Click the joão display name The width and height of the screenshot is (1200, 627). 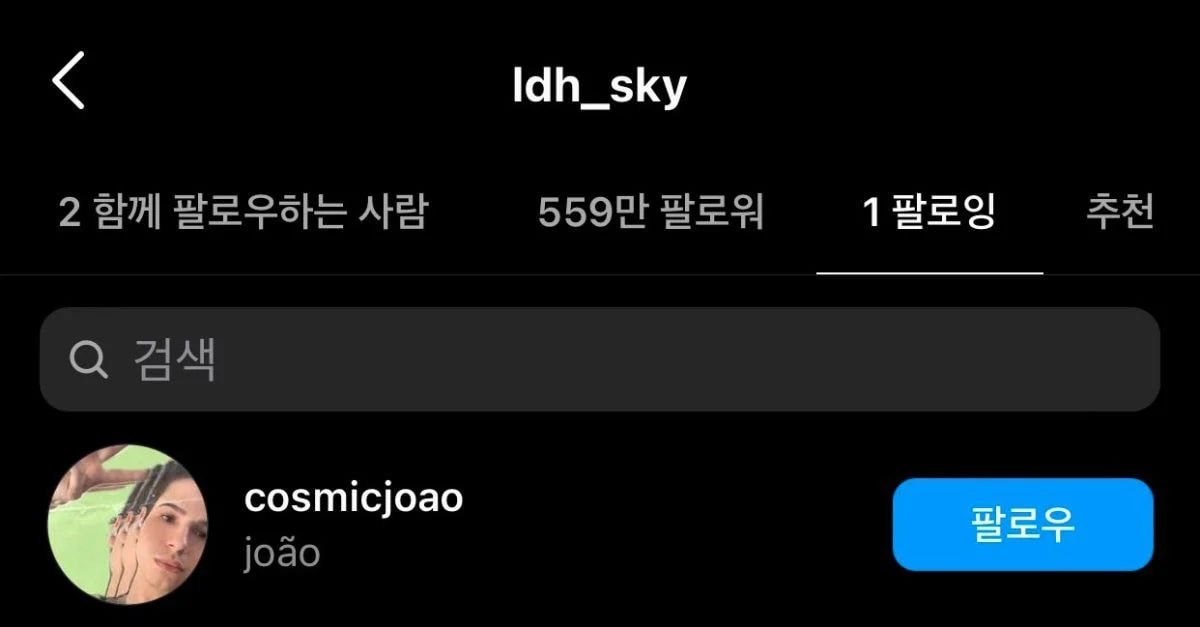tap(282, 553)
